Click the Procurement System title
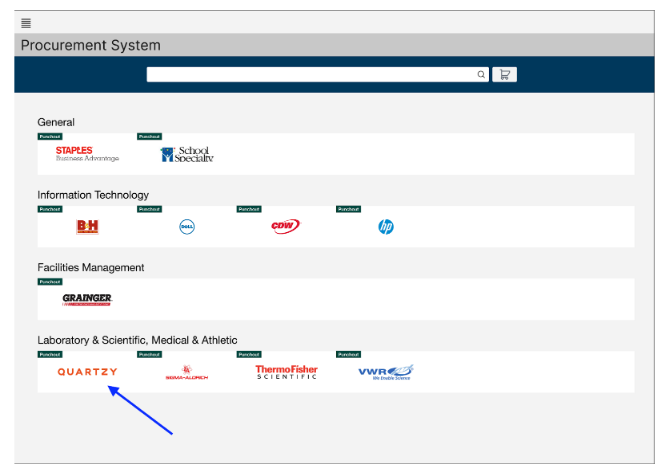Viewport: 666px width, 472px height. click(90, 45)
